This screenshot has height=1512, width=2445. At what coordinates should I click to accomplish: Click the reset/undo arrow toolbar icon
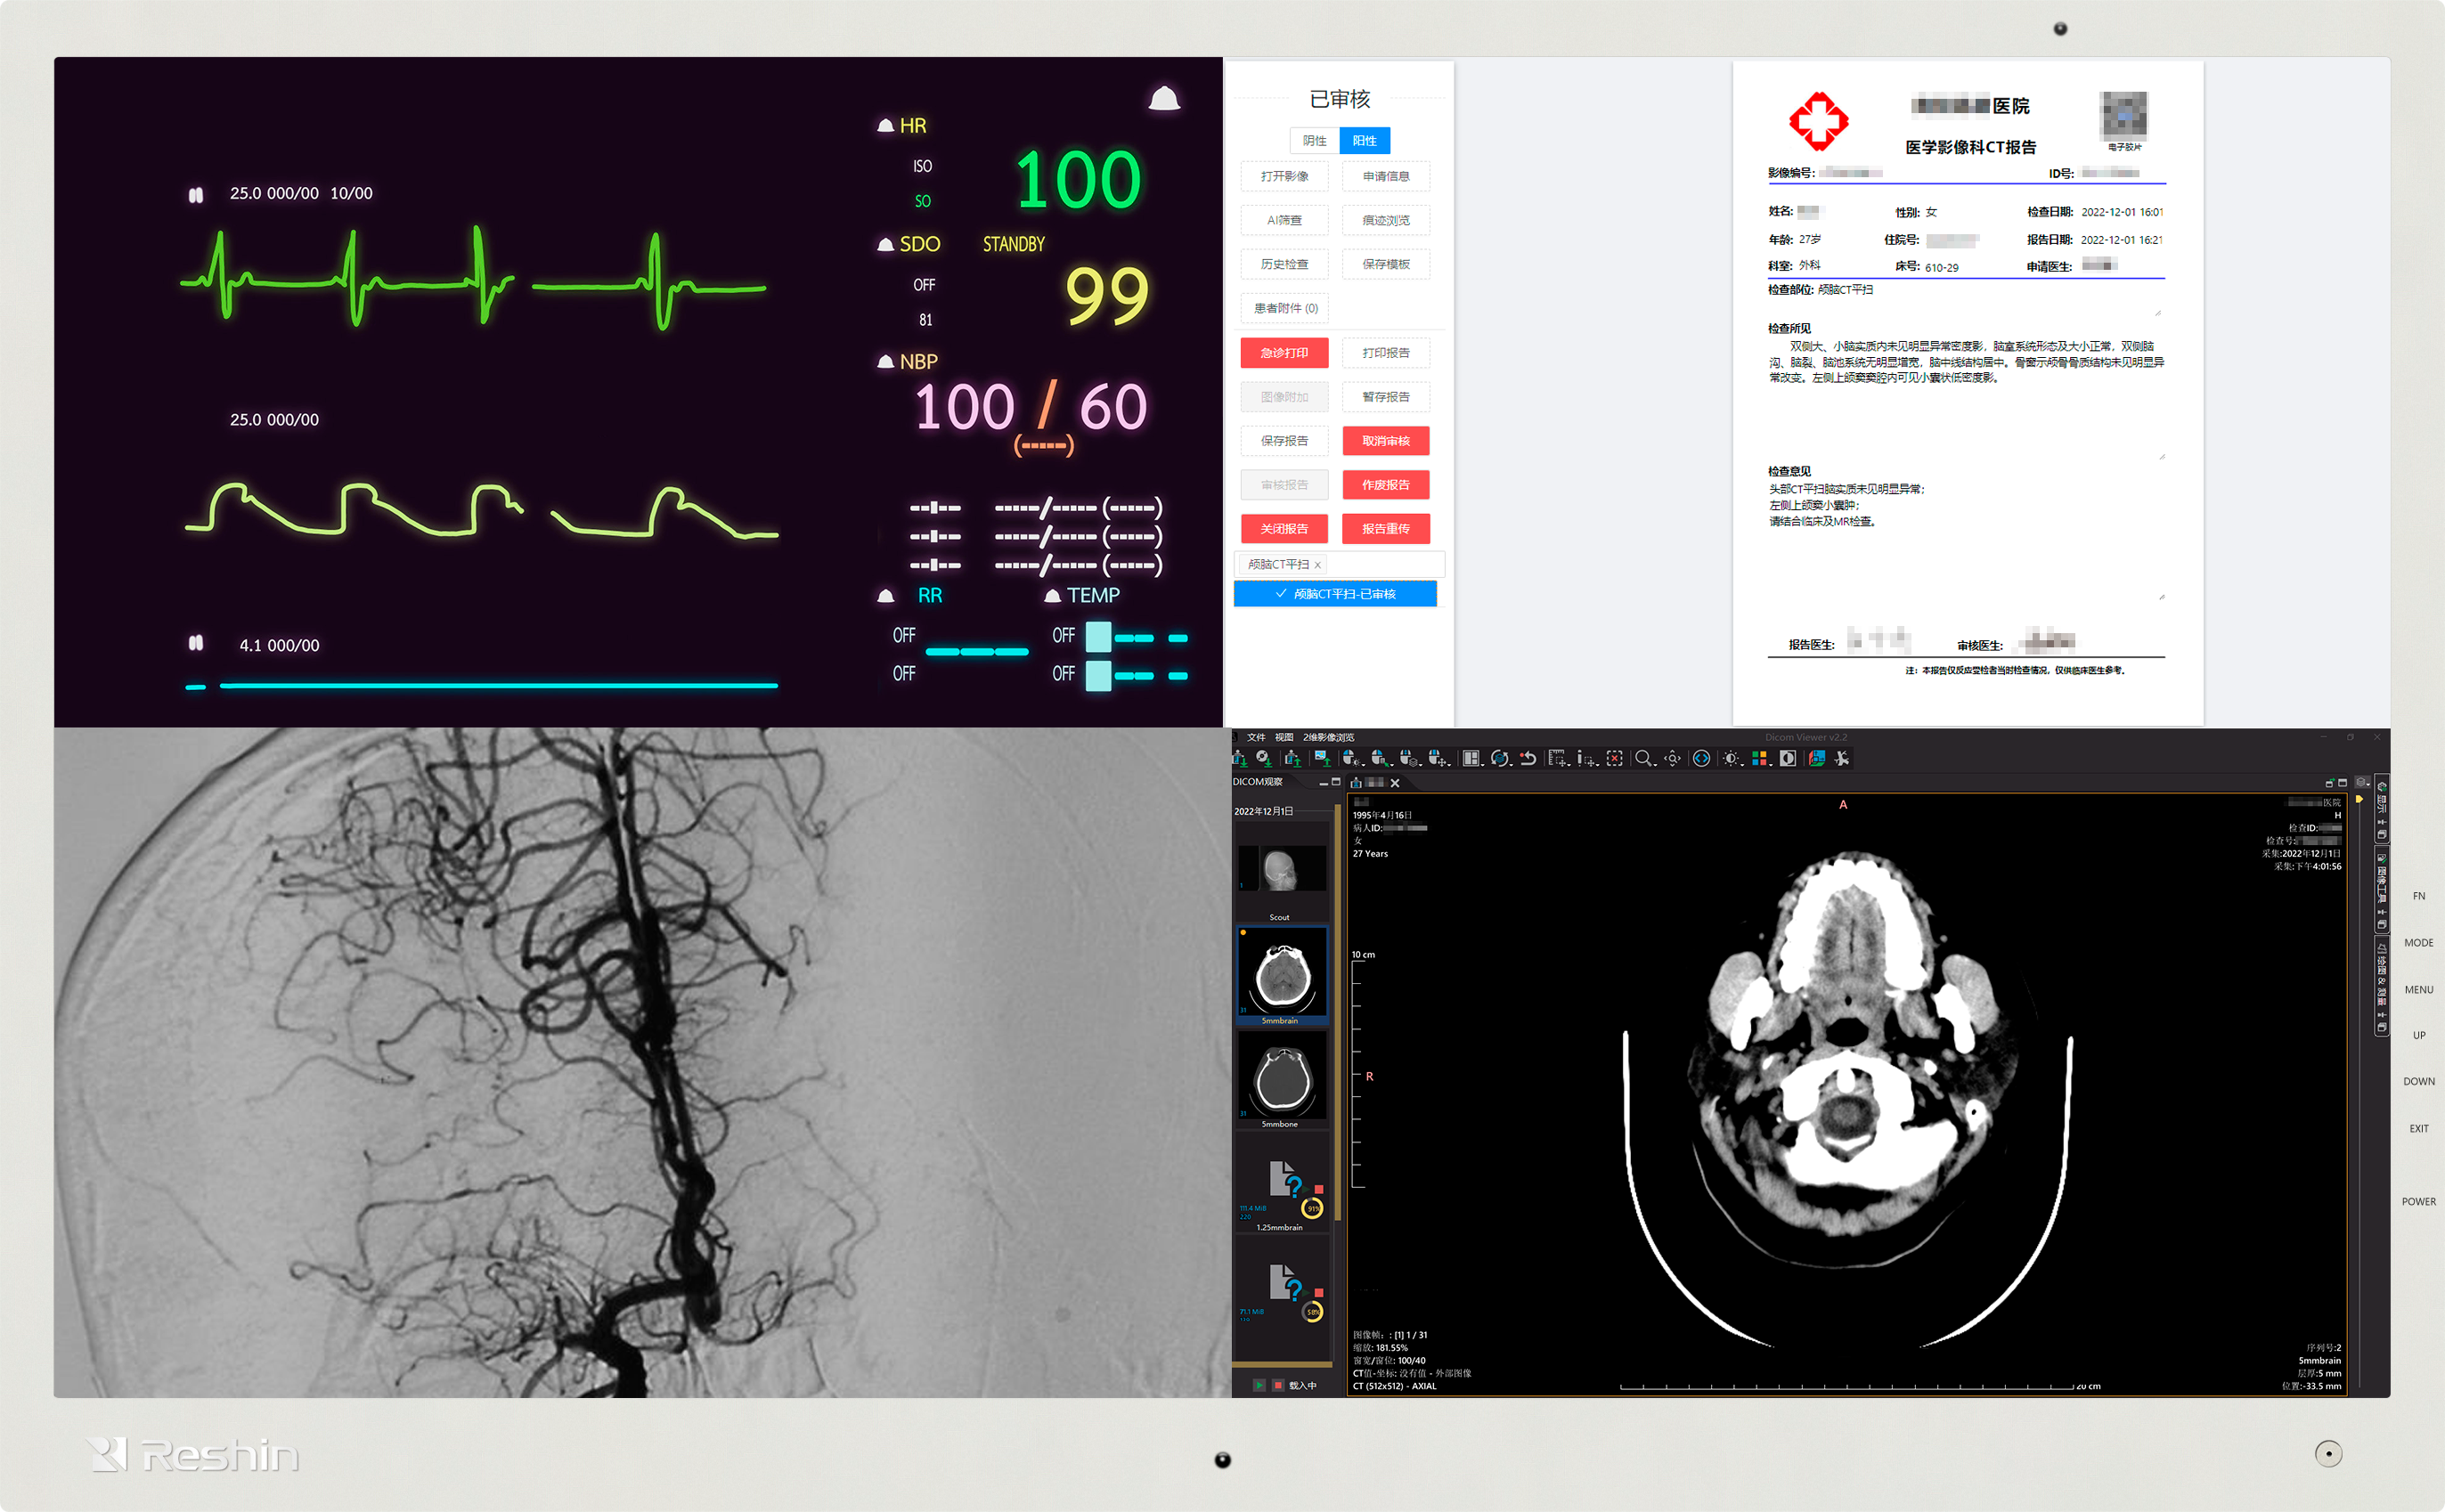tap(1528, 758)
